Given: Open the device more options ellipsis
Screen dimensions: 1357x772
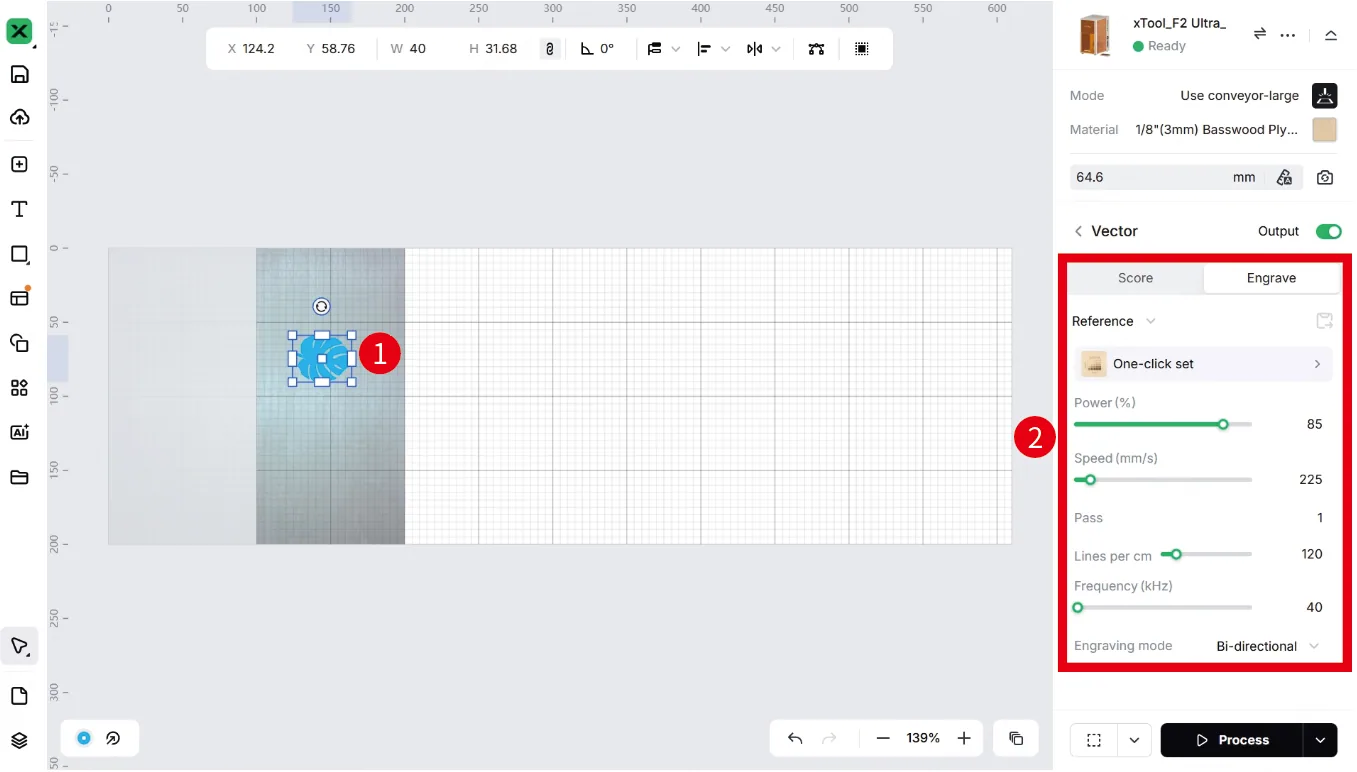Looking at the screenshot, I should [1288, 35].
